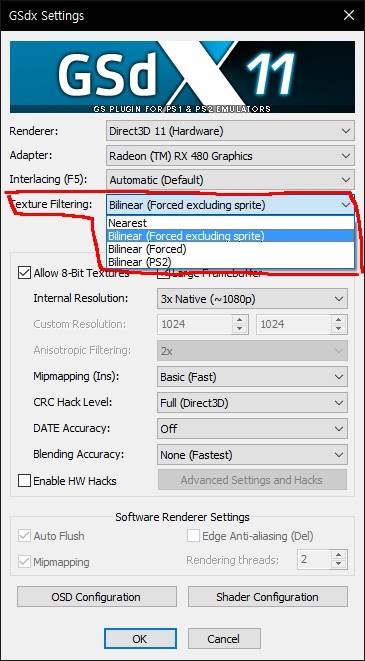Screen dimensions: 365x661
Task: Expand the Internal Resolution dropdown
Action: point(252,299)
